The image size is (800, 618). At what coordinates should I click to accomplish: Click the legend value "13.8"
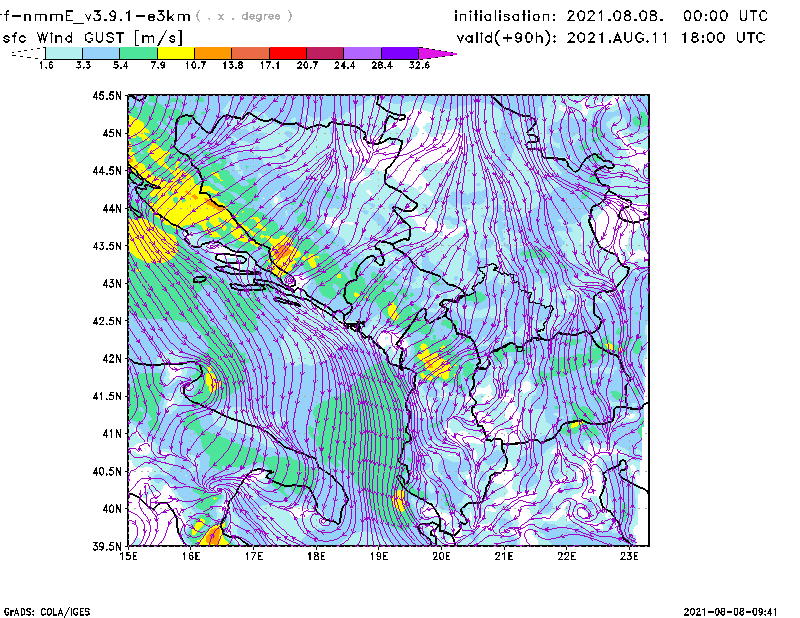(x=233, y=65)
